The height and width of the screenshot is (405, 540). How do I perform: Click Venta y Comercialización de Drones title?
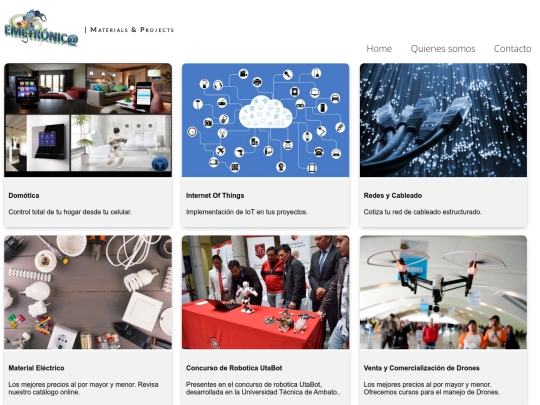[x=422, y=368]
